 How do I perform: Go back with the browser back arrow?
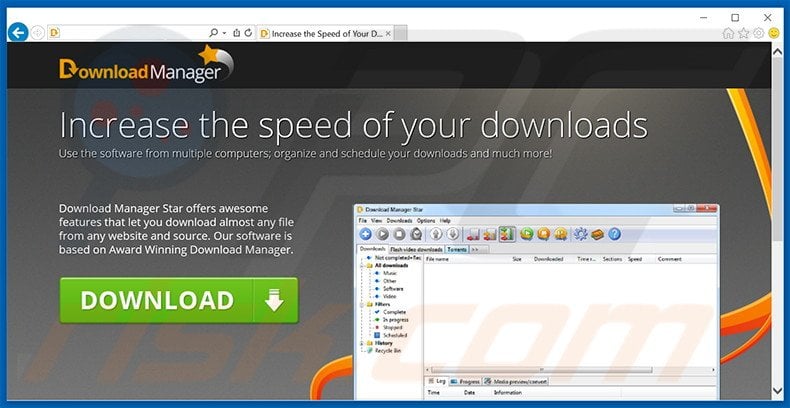[18, 33]
